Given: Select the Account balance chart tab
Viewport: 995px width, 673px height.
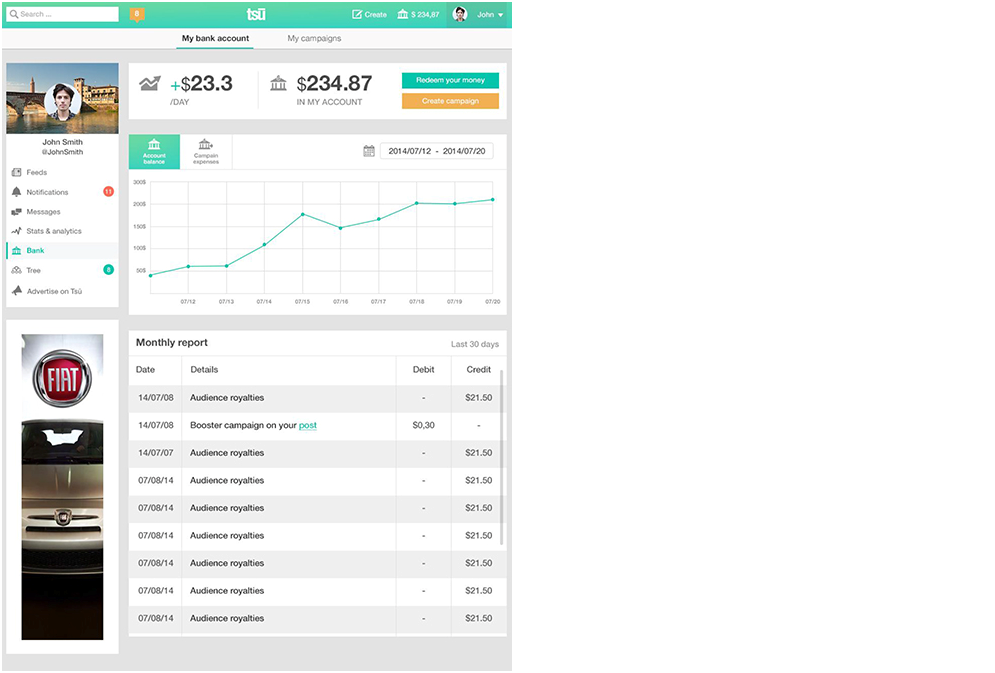Looking at the screenshot, I should [154, 152].
